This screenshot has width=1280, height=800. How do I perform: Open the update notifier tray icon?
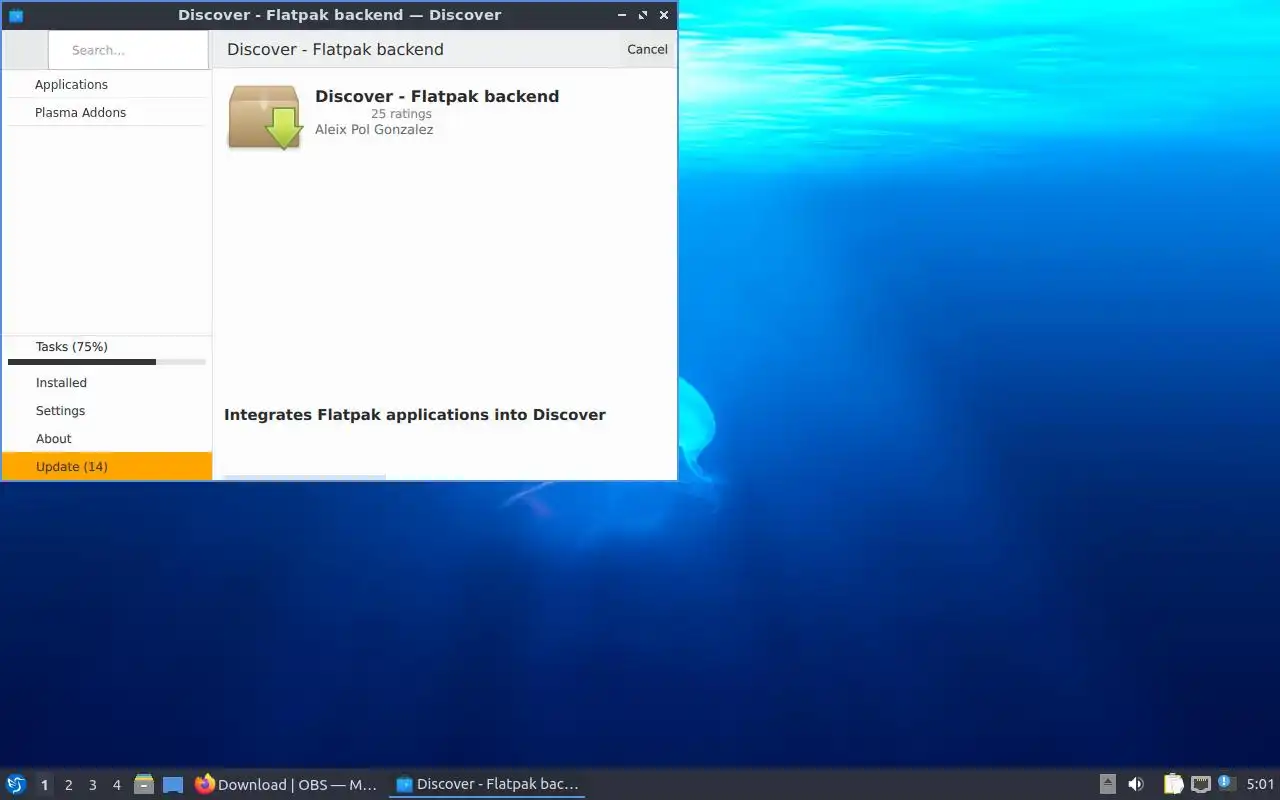coord(1227,784)
